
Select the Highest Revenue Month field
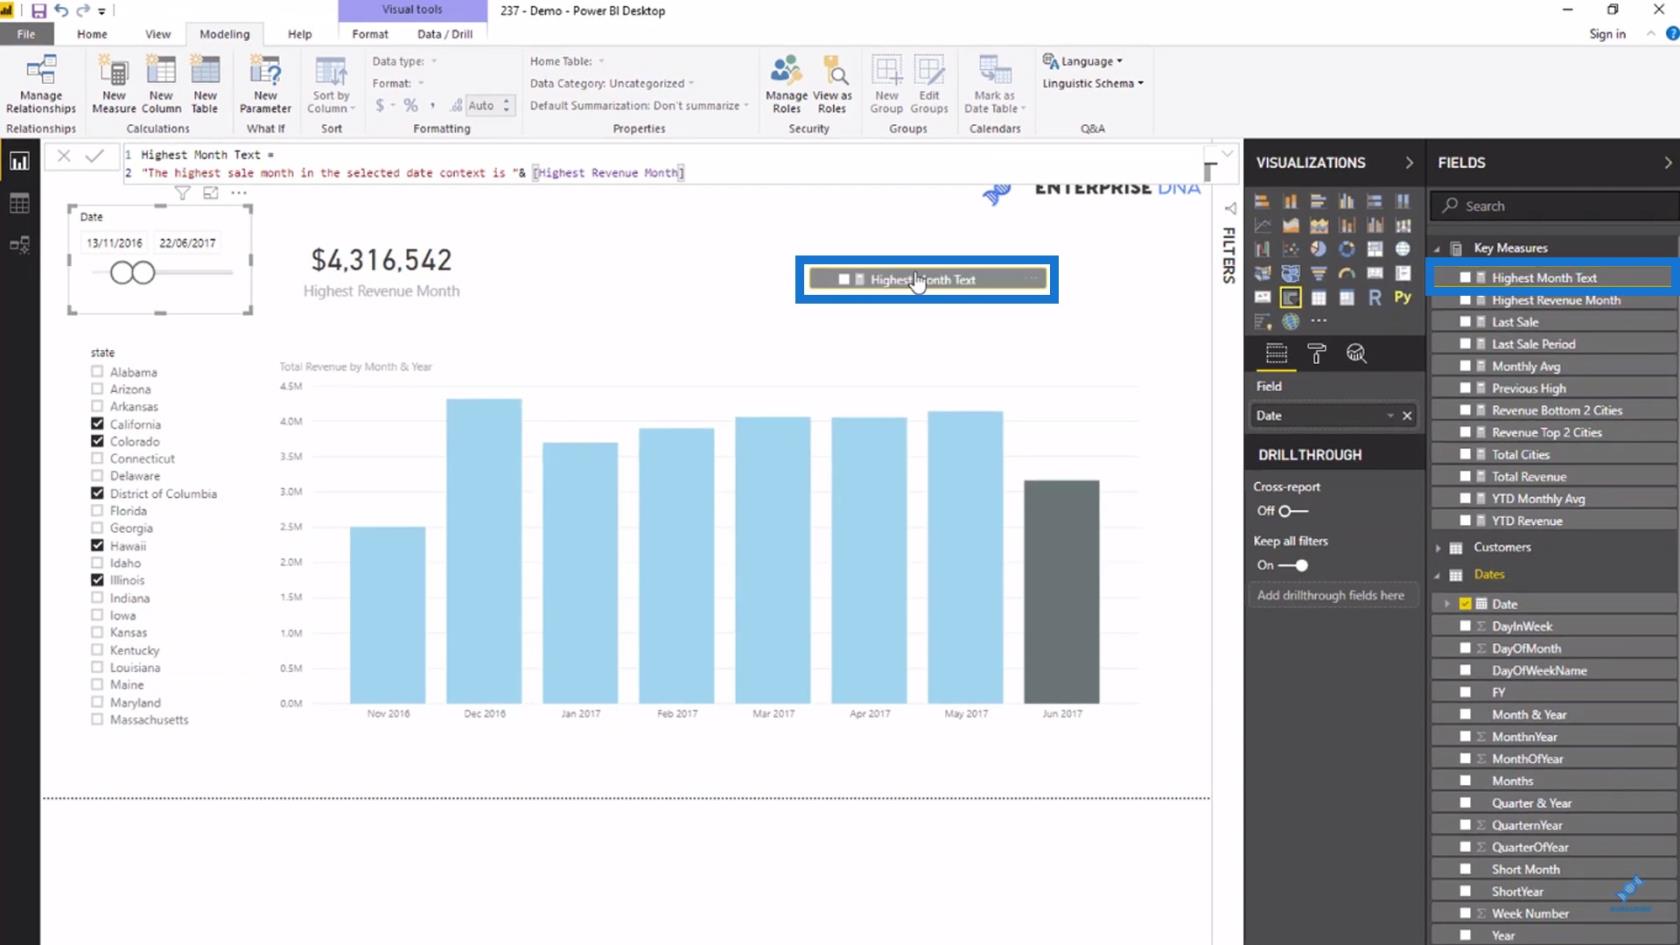pyautogui.click(x=1554, y=300)
